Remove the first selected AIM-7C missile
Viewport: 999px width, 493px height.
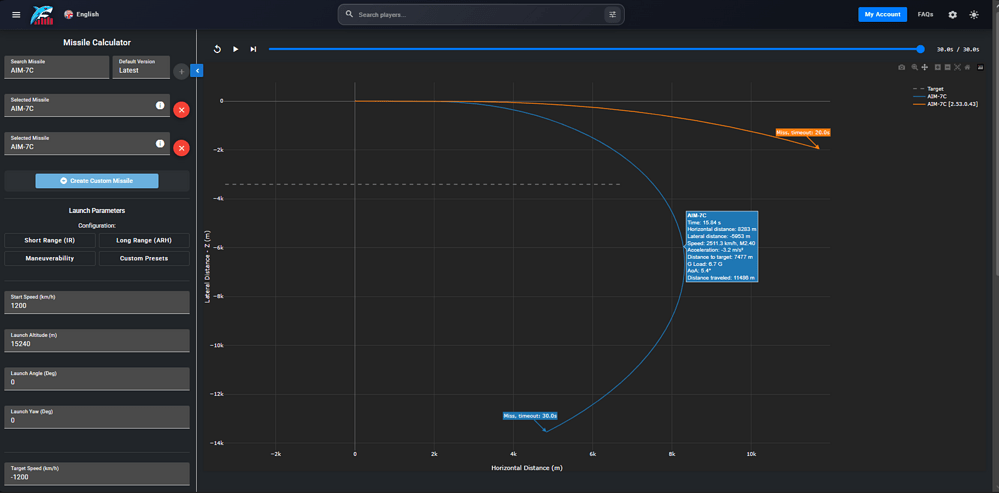coord(181,110)
